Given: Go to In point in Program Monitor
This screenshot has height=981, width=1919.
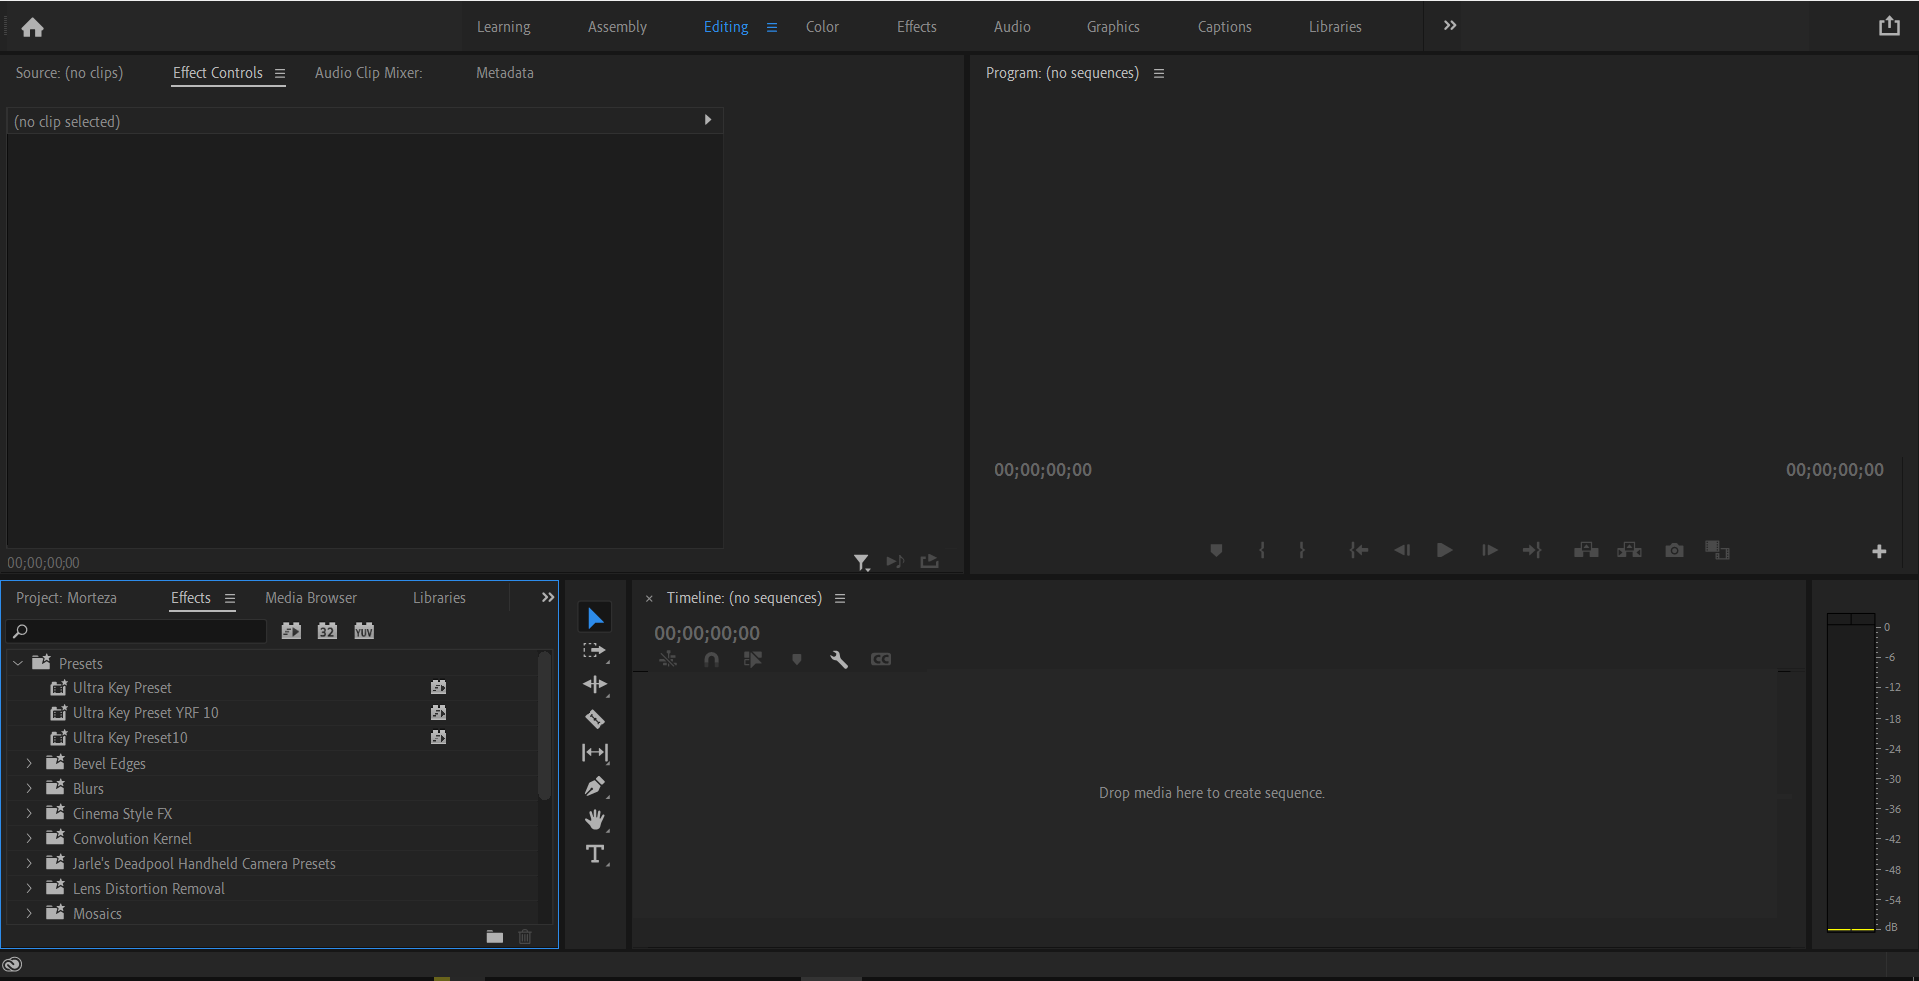Looking at the screenshot, I should point(1358,551).
